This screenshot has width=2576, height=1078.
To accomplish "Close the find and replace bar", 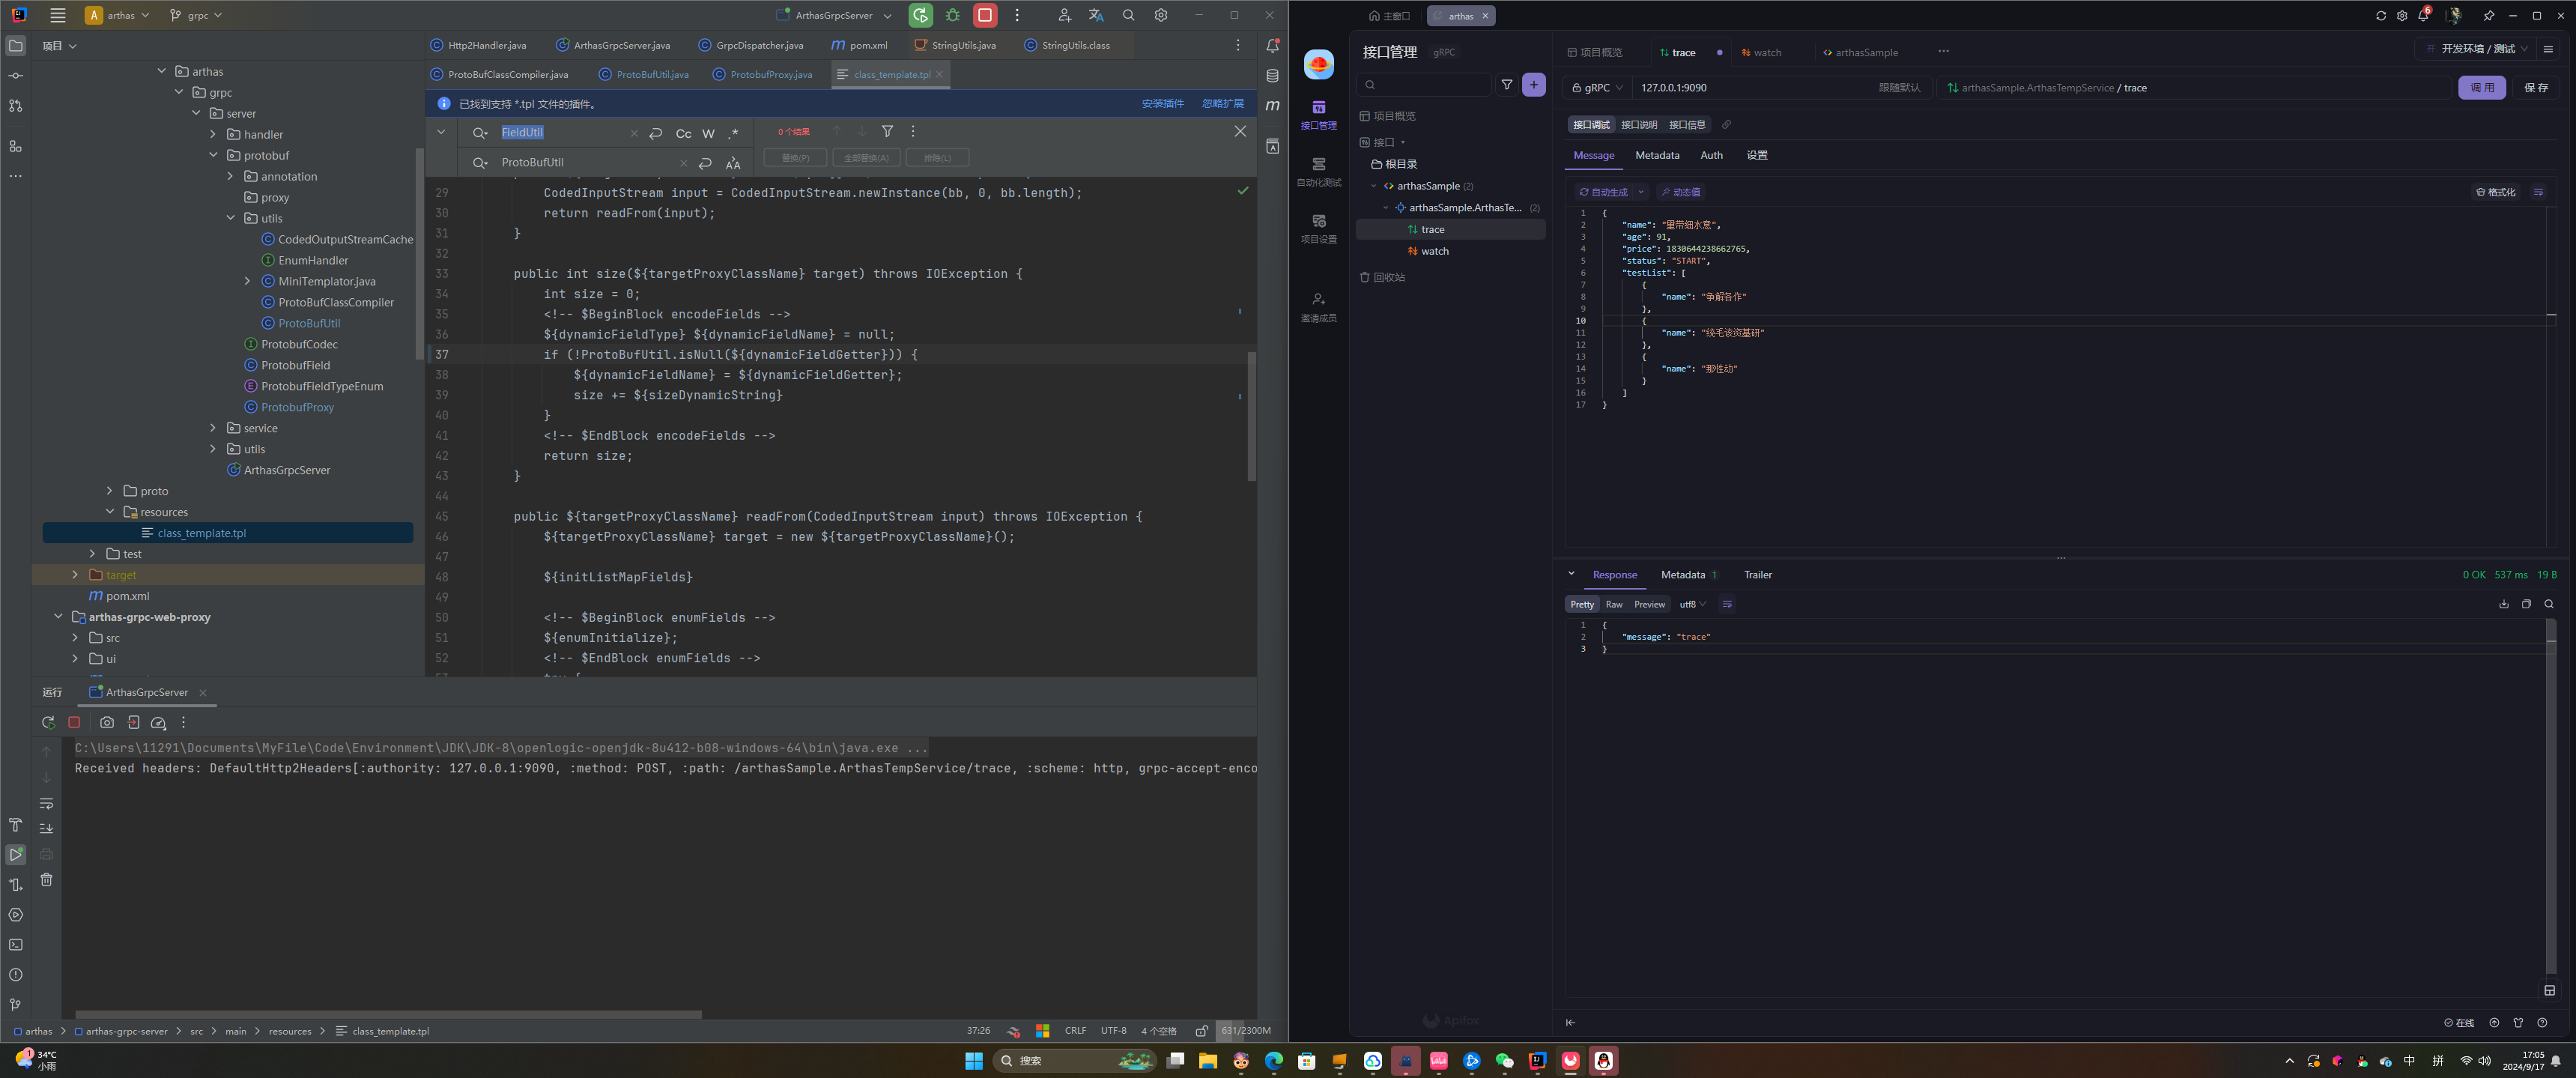I will point(1240,131).
